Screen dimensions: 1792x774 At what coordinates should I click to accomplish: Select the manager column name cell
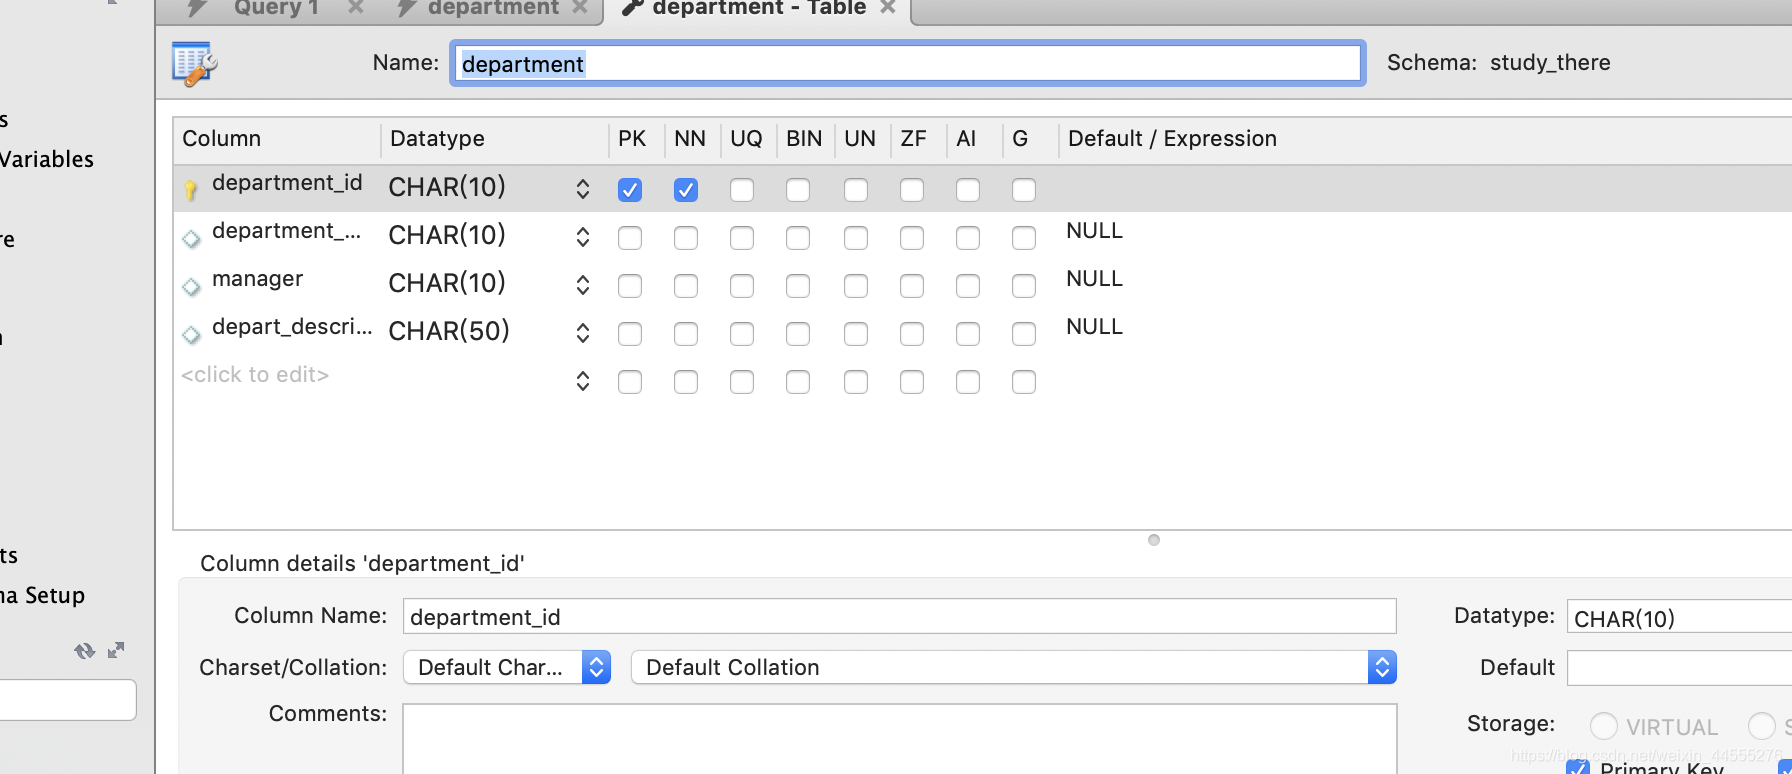coord(257,279)
